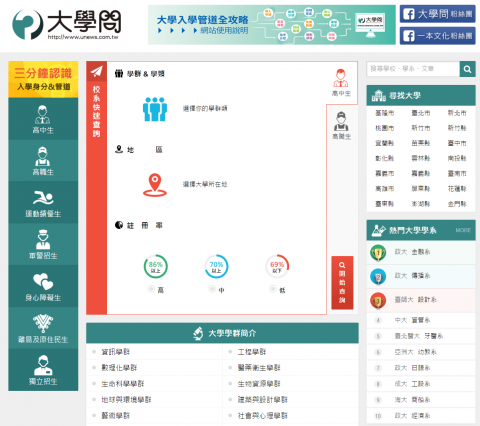Click the 86% green progress circle
The height and width of the screenshot is (426, 480).
pos(155,266)
